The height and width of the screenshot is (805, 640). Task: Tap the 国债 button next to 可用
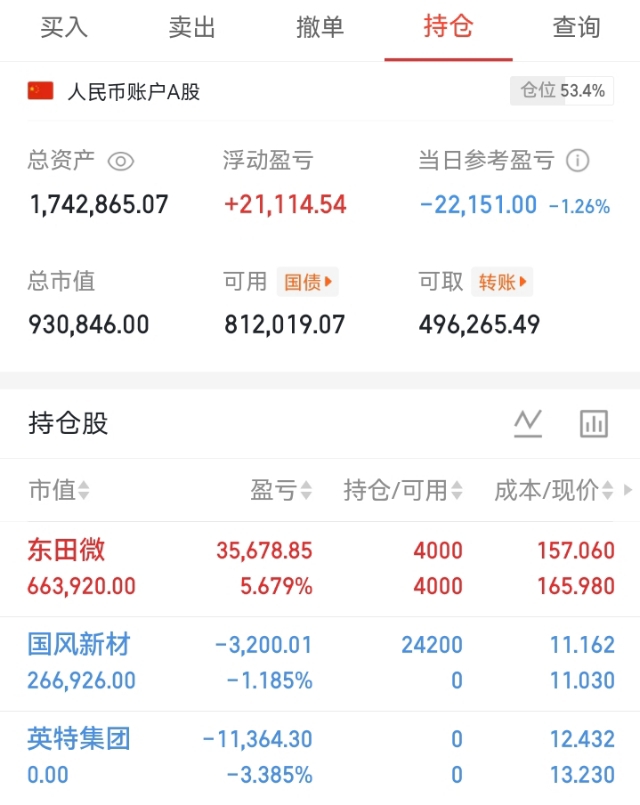[x=308, y=282]
